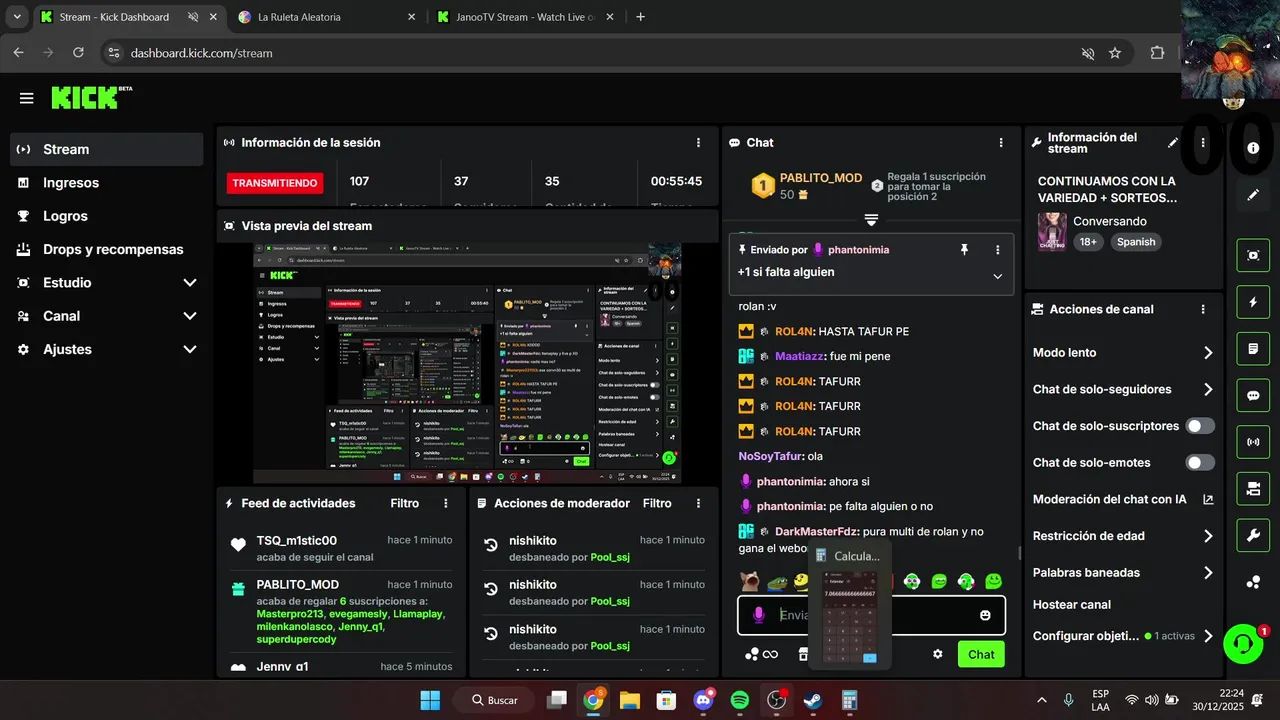
Task: Click Filtro in Feed de actividades
Action: 405,503
